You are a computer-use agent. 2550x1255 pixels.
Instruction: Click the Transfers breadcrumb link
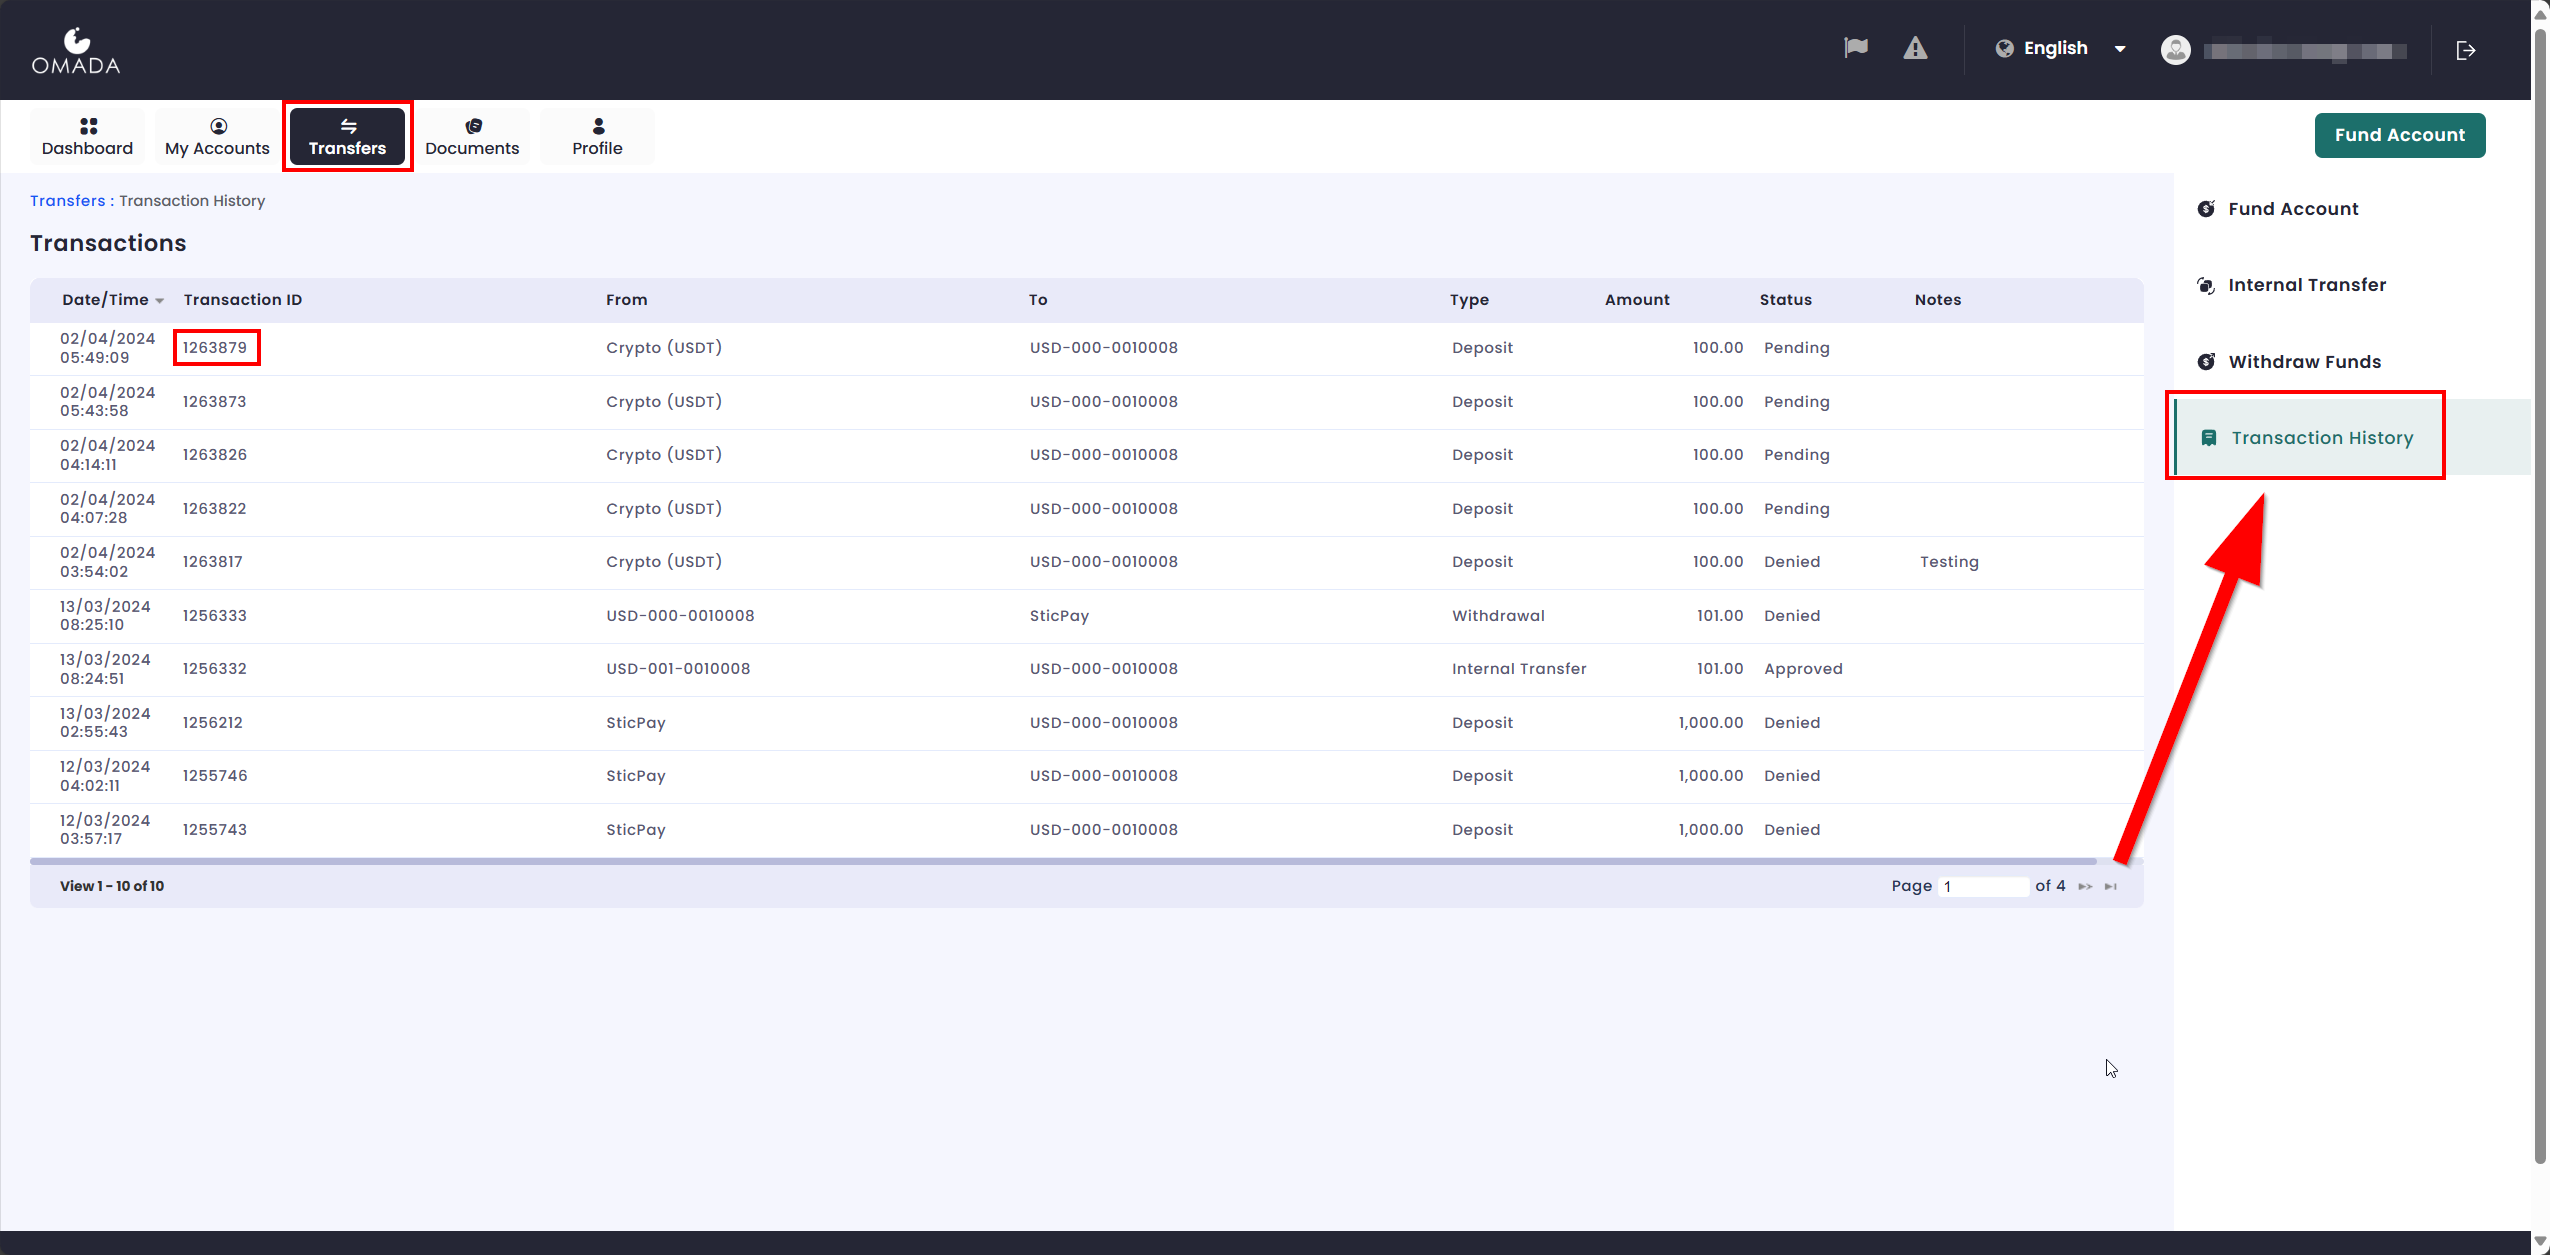(67, 201)
